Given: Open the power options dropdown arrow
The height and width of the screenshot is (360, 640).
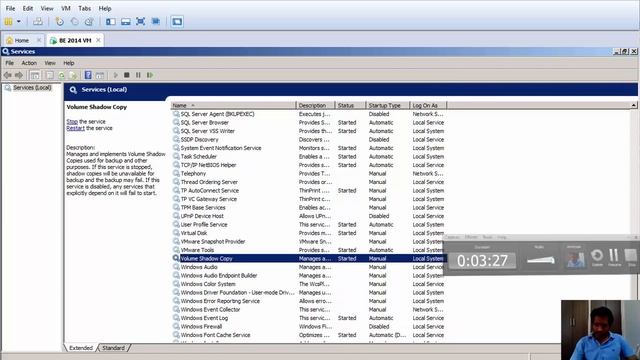Looking at the screenshot, I should pos(18,22).
